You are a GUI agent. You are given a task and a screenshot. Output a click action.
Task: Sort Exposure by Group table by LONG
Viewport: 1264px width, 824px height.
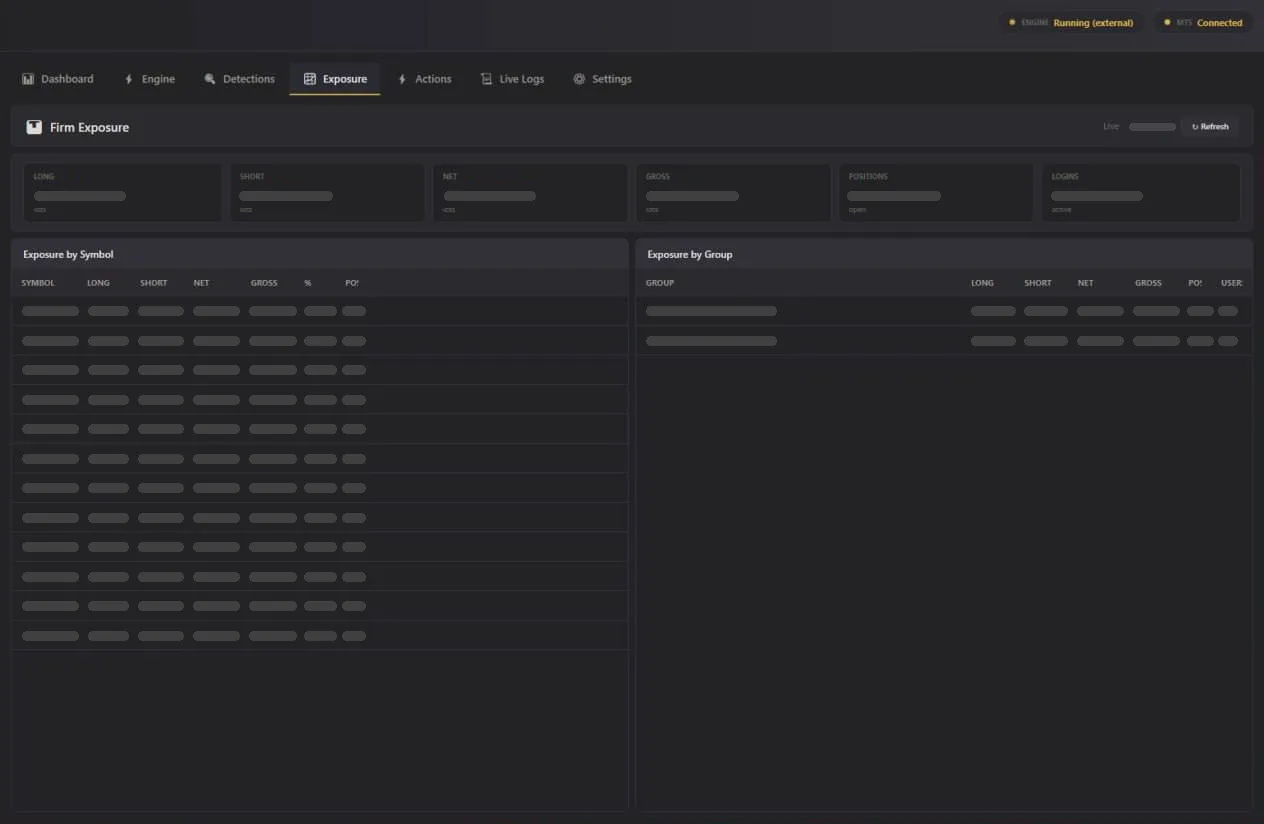[x=982, y=283]
